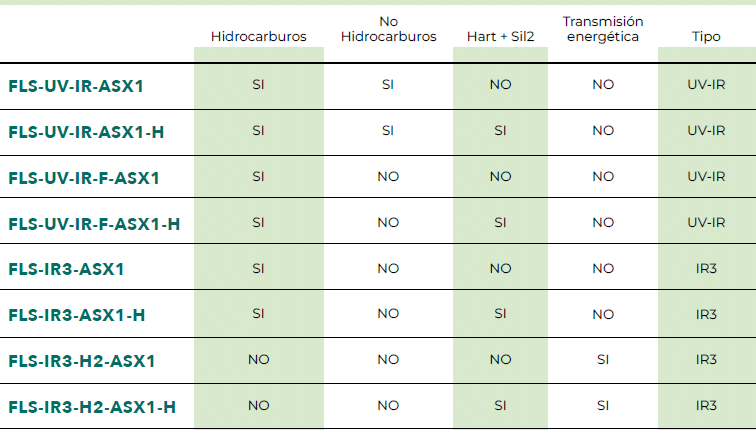Click No Hidrocarburos SI cell for FLS-UV-IR-ASX1
Screen dimensions: 756x440
tap(388, 85)
